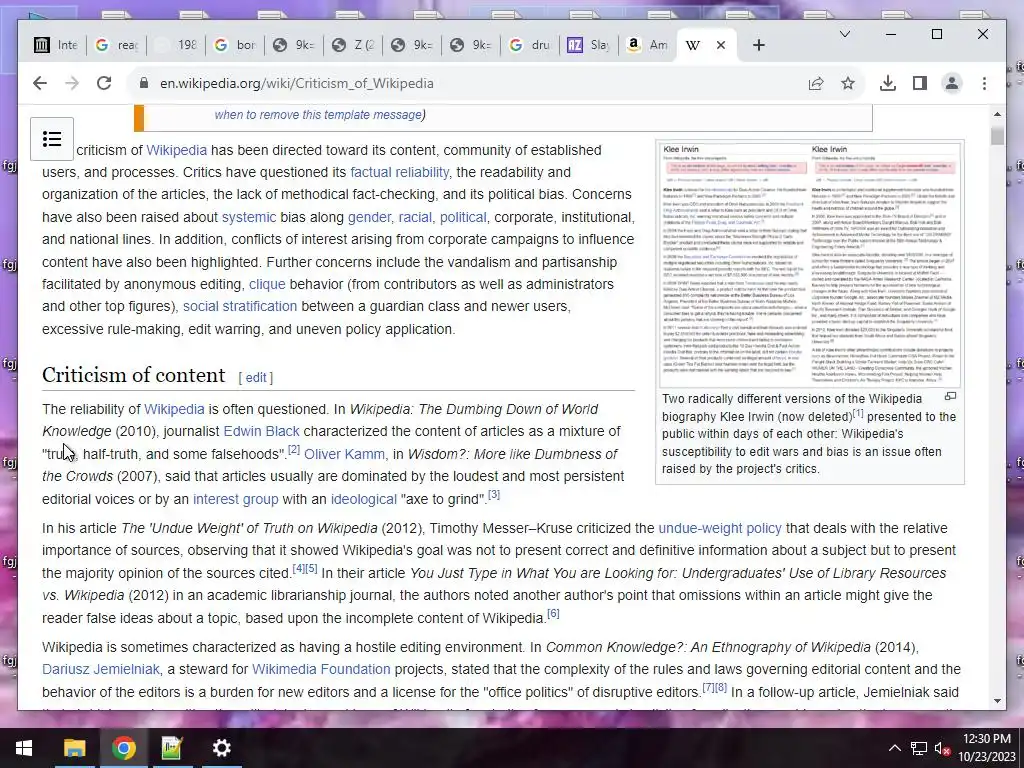Screen dimensions: 1024x768
Task: Open Chrome downloads icon
Action: coord(888,84)
